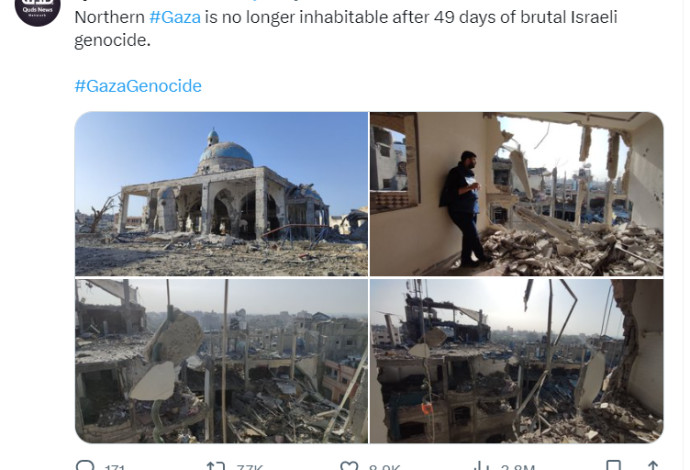This screenshot has width=690, height=470.
Task: Open the #GazaGenocide hashtag link
Action: coord(138,86)
